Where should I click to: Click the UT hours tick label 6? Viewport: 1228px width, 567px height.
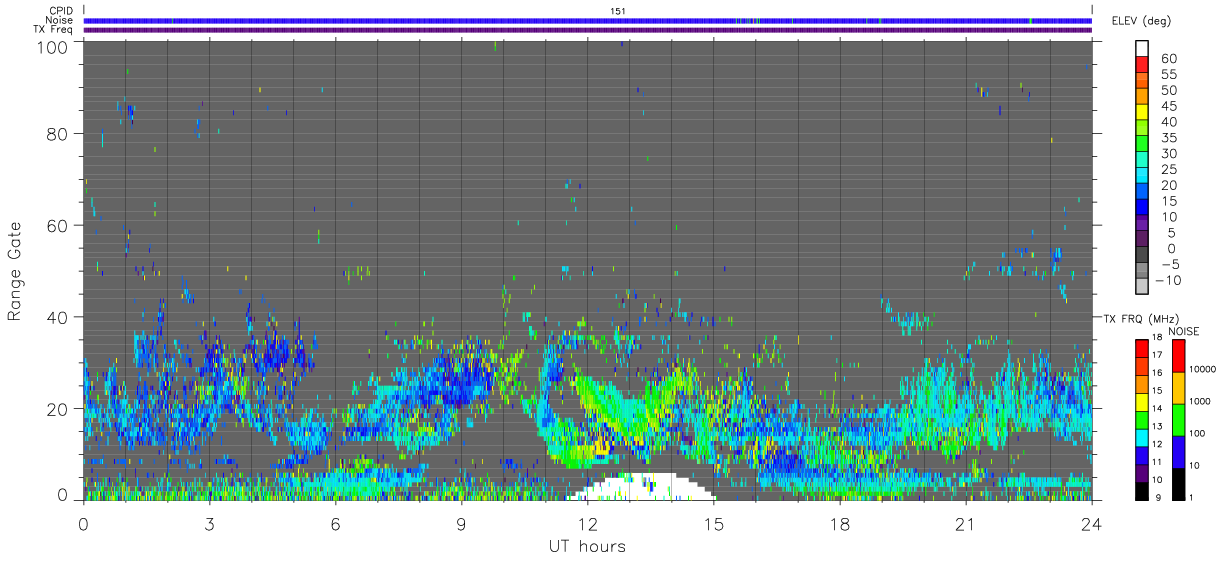pos(336,523)
